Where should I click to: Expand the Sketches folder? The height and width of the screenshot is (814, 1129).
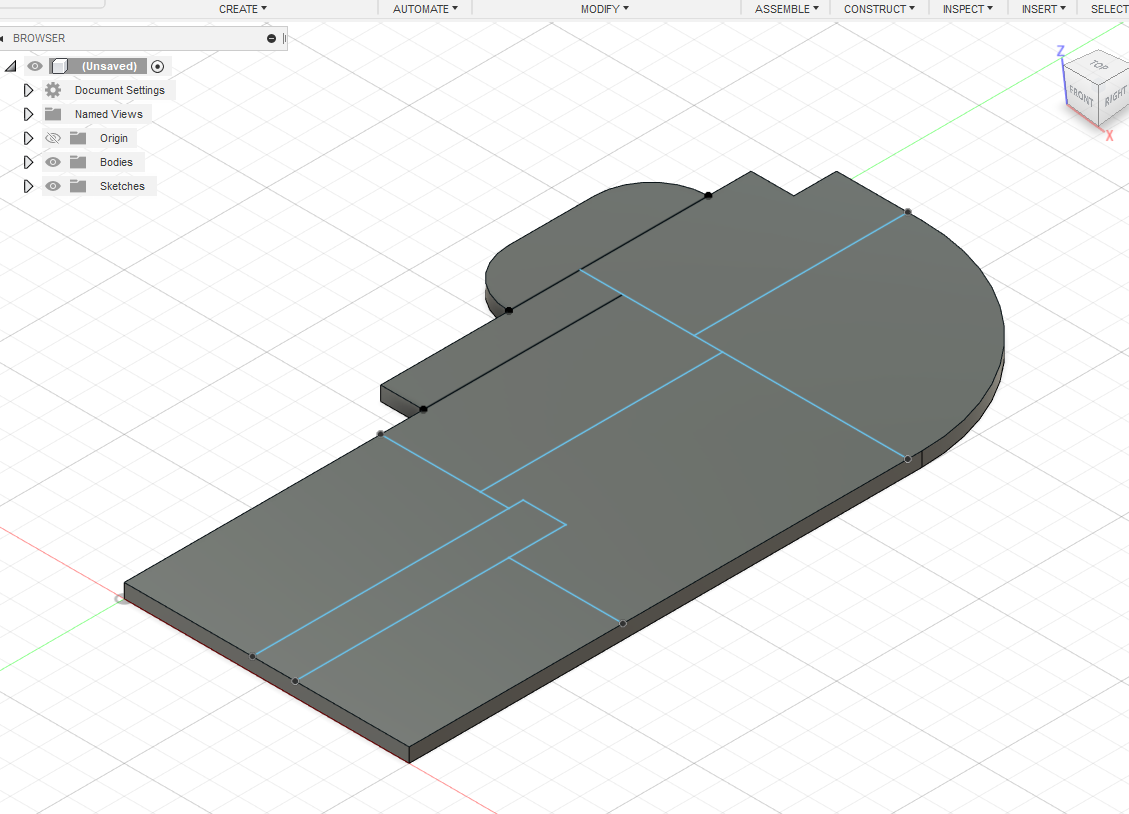click(x=28, y=186)
